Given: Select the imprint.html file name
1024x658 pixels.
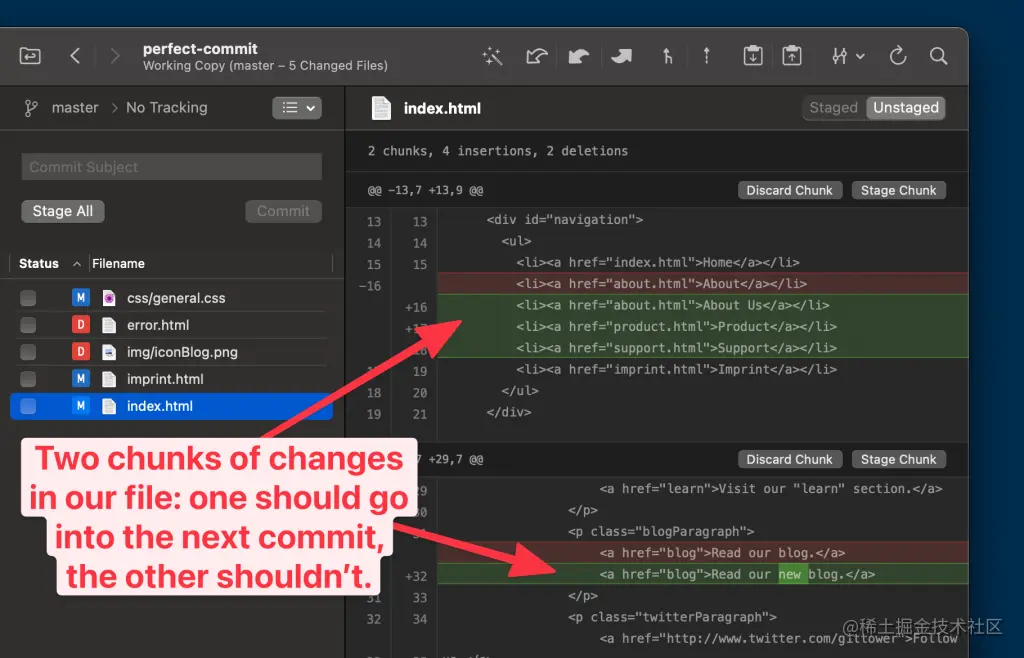Looking at the screenshot, I should pyautogui.click(x=165, y=379).
